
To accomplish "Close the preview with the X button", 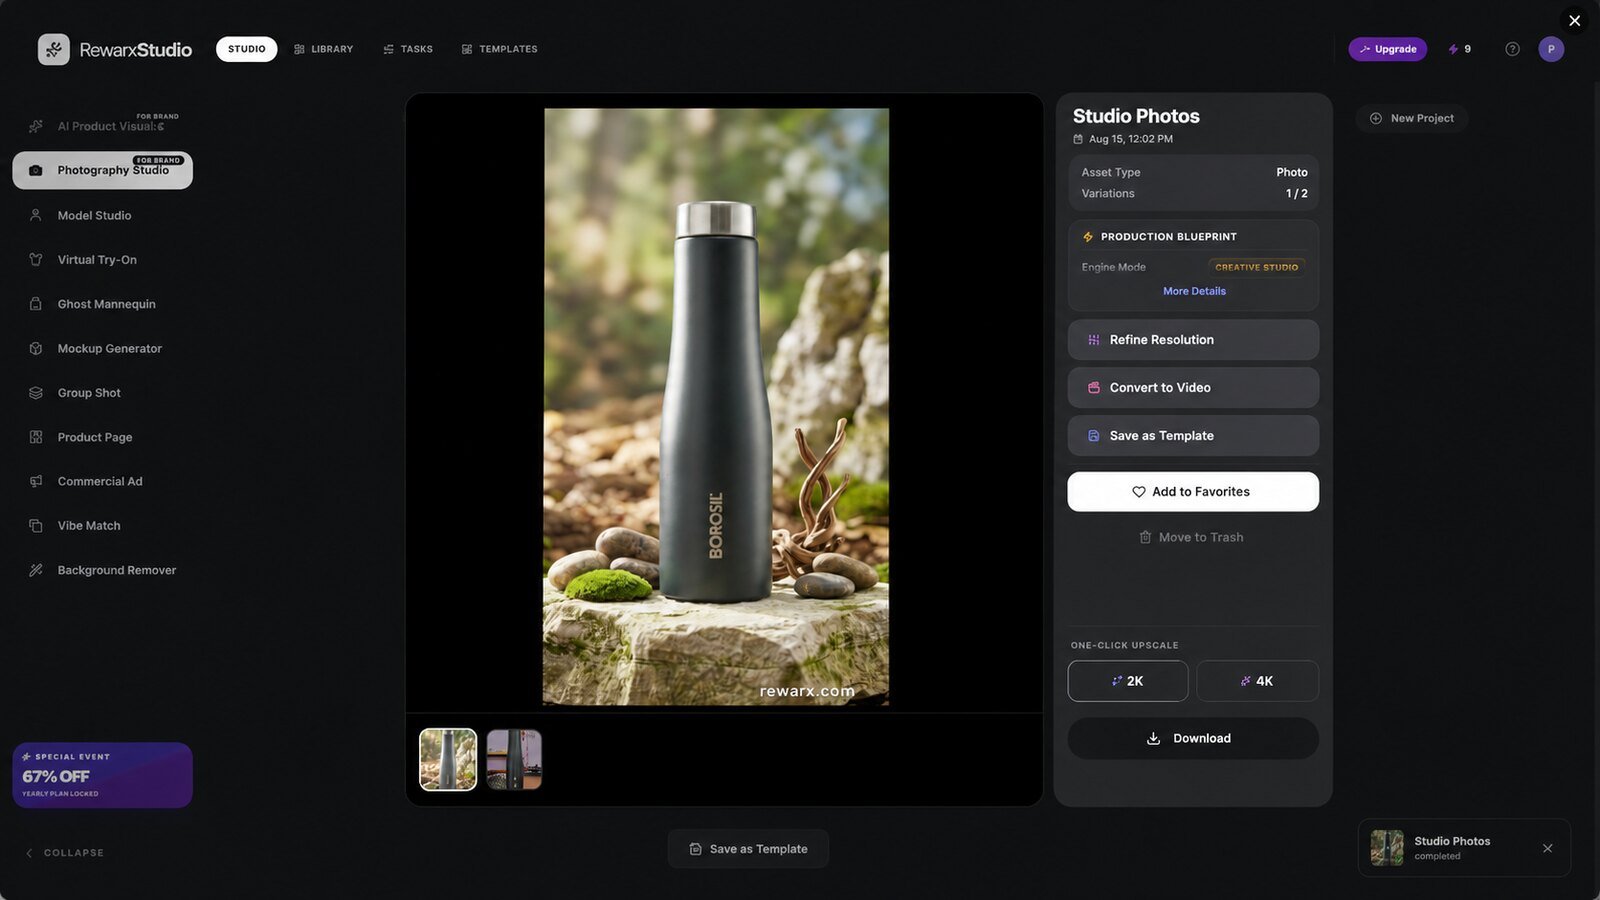I will coord(1574,20).
